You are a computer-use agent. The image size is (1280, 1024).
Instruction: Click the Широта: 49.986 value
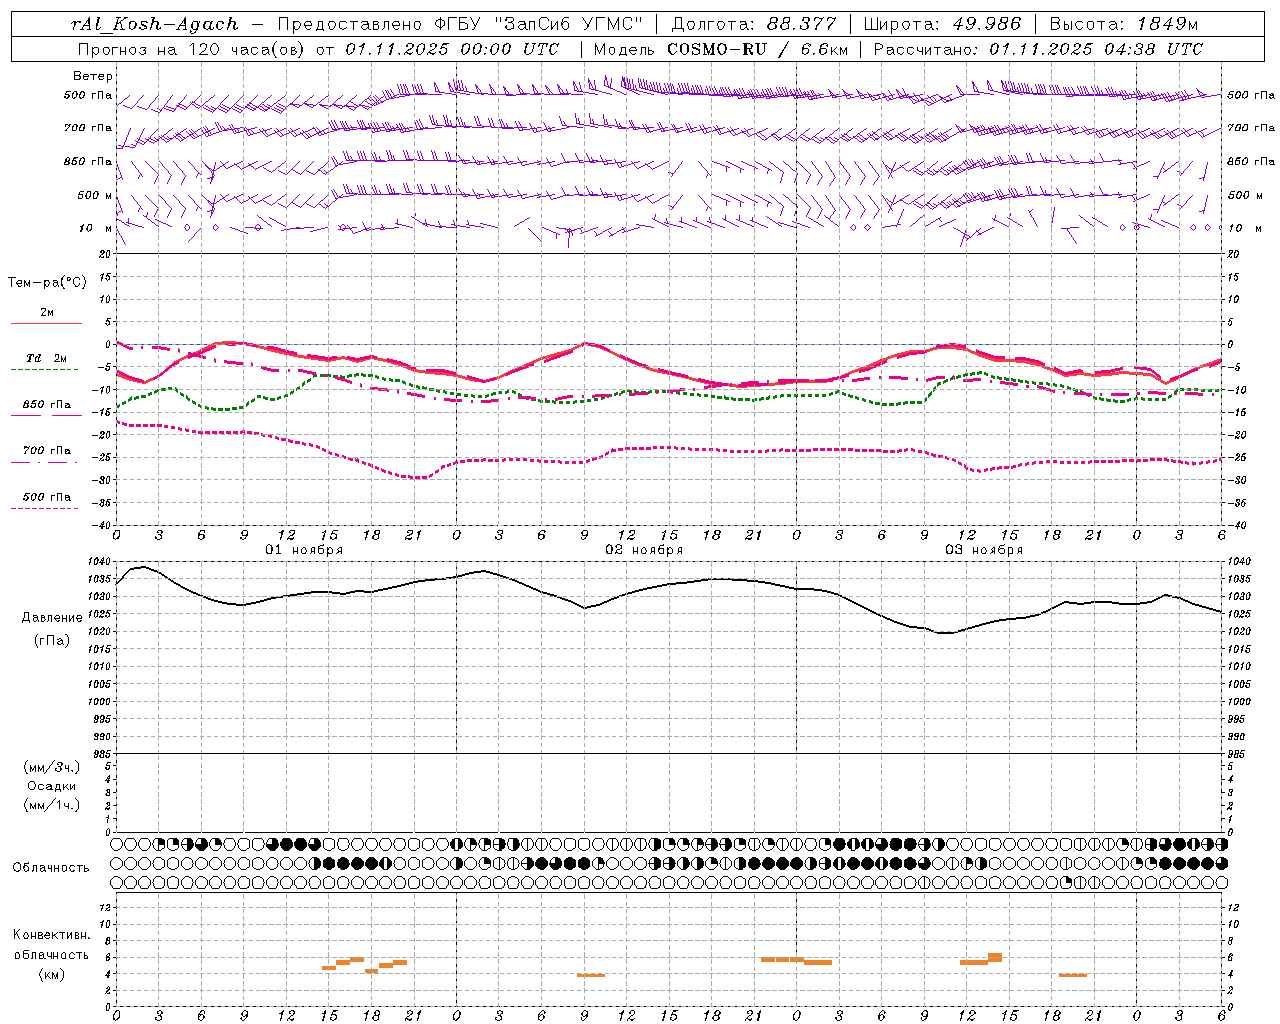[x=942, y=24]
